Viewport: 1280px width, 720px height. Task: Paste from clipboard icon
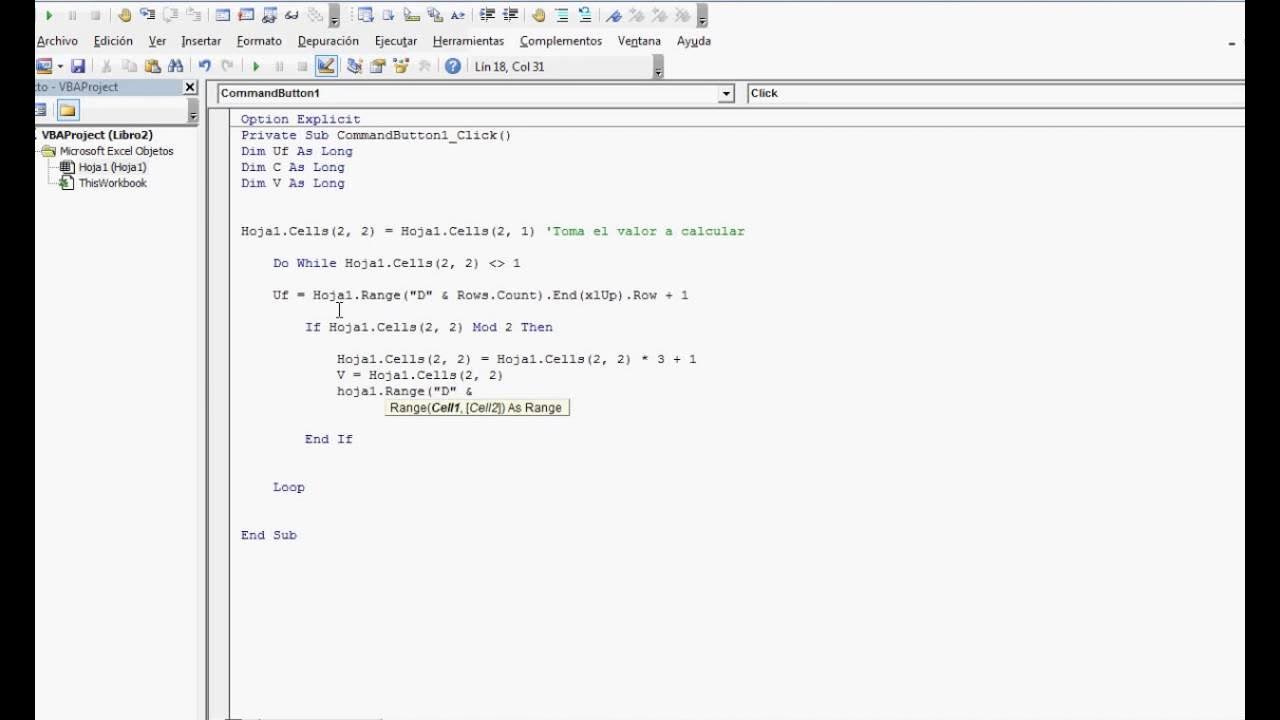[153, 66]
